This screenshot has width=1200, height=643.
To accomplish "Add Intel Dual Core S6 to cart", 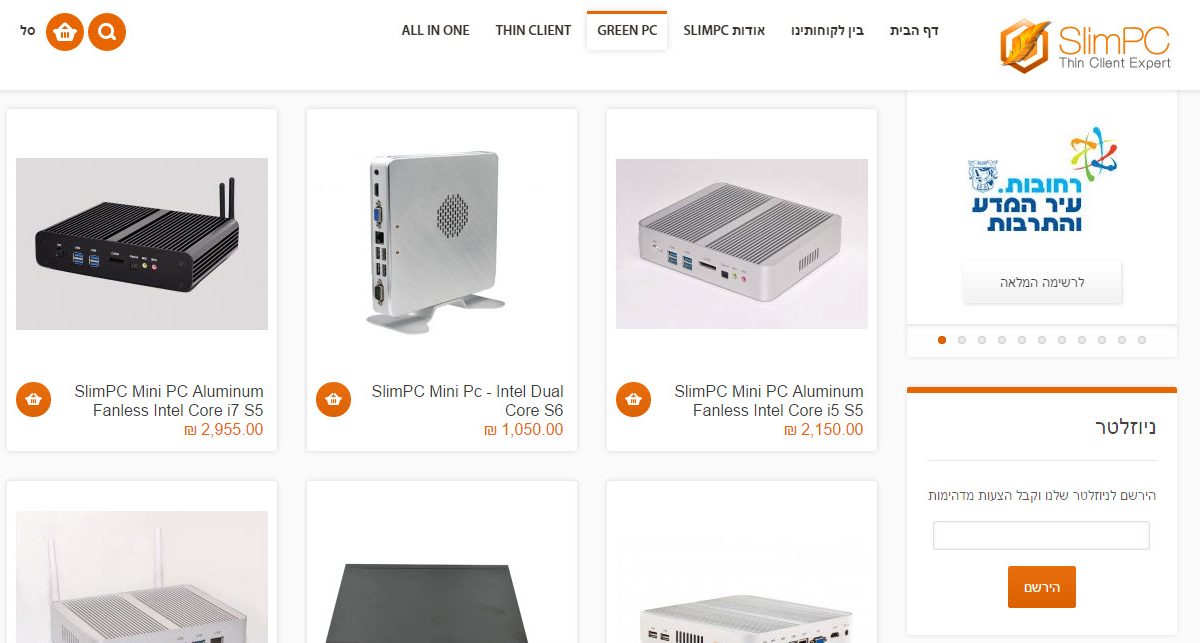I will pos(333,399).
